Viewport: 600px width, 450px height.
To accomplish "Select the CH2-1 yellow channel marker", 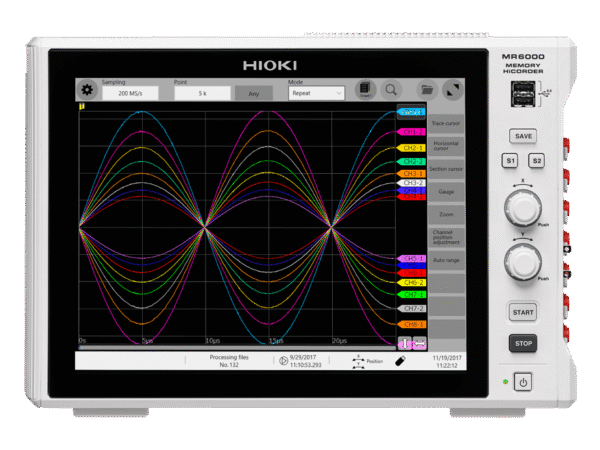I will pyautogui.click(x=411, y=148).
